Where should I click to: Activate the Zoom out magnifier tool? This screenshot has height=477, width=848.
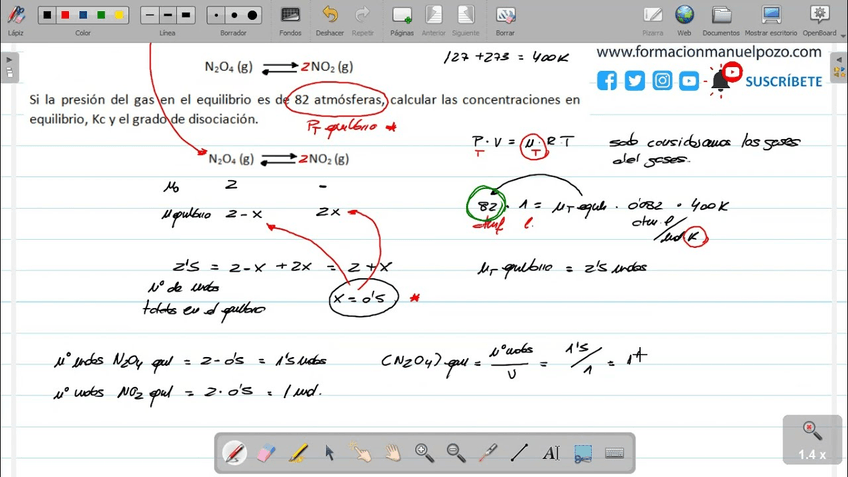456,453
